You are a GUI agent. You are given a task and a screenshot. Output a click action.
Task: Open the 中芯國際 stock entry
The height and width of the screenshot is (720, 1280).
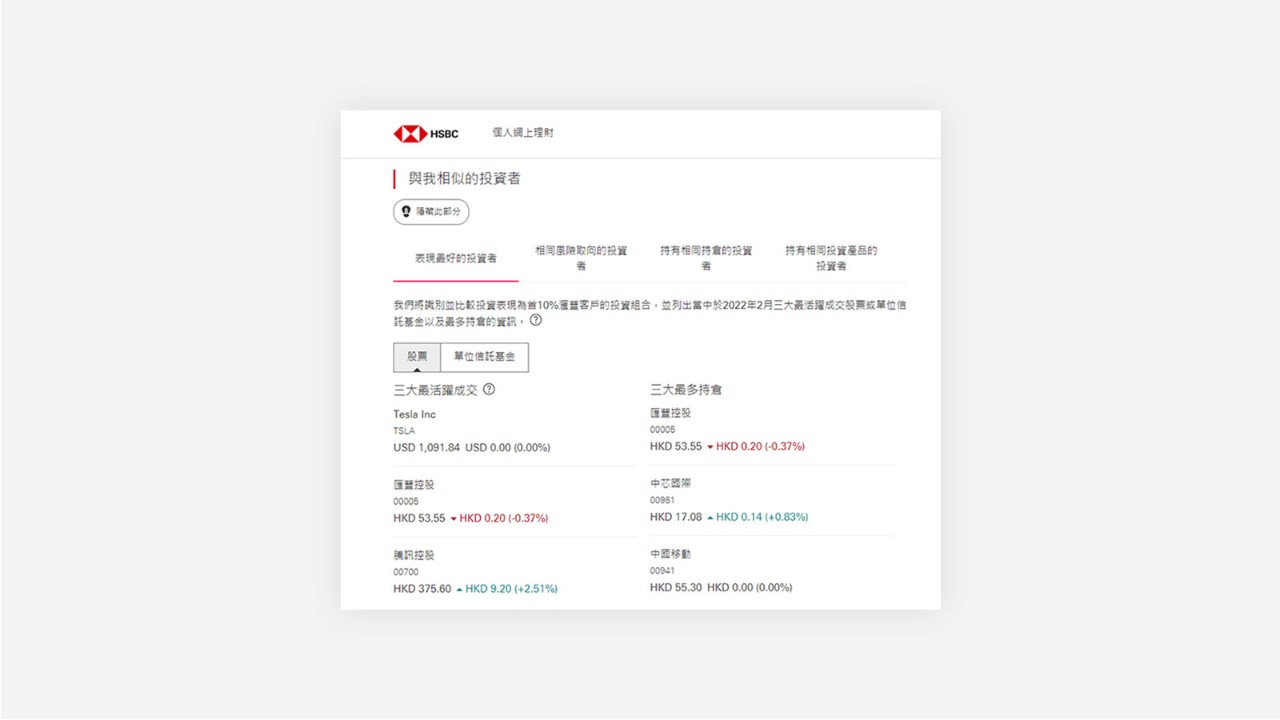pyautogui.click(x=670, y=484)
